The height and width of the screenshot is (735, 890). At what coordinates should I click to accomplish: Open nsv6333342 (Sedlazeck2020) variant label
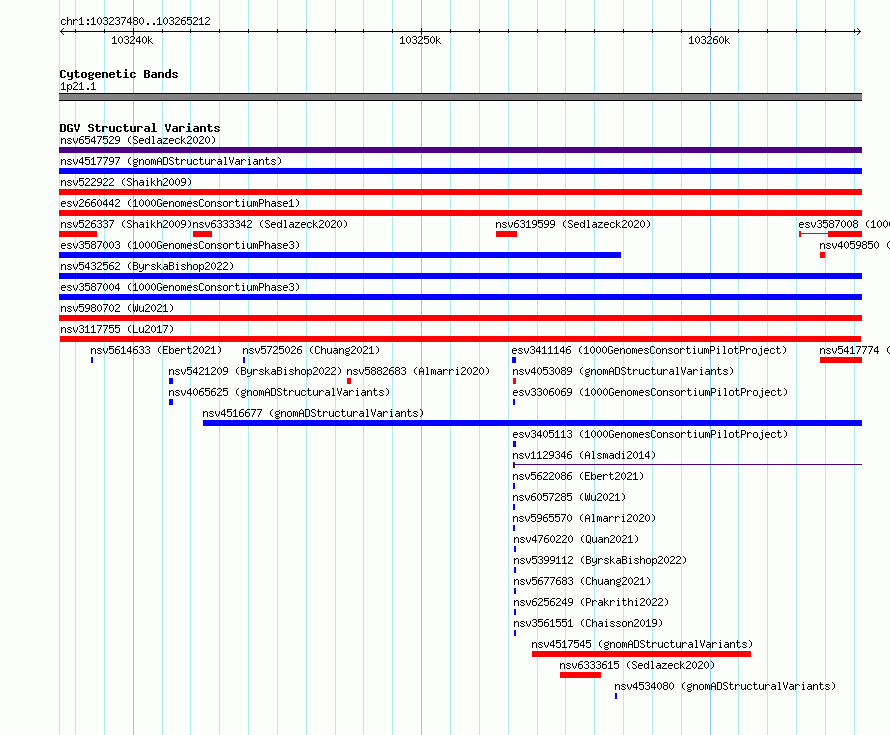(x=270, y=224)
